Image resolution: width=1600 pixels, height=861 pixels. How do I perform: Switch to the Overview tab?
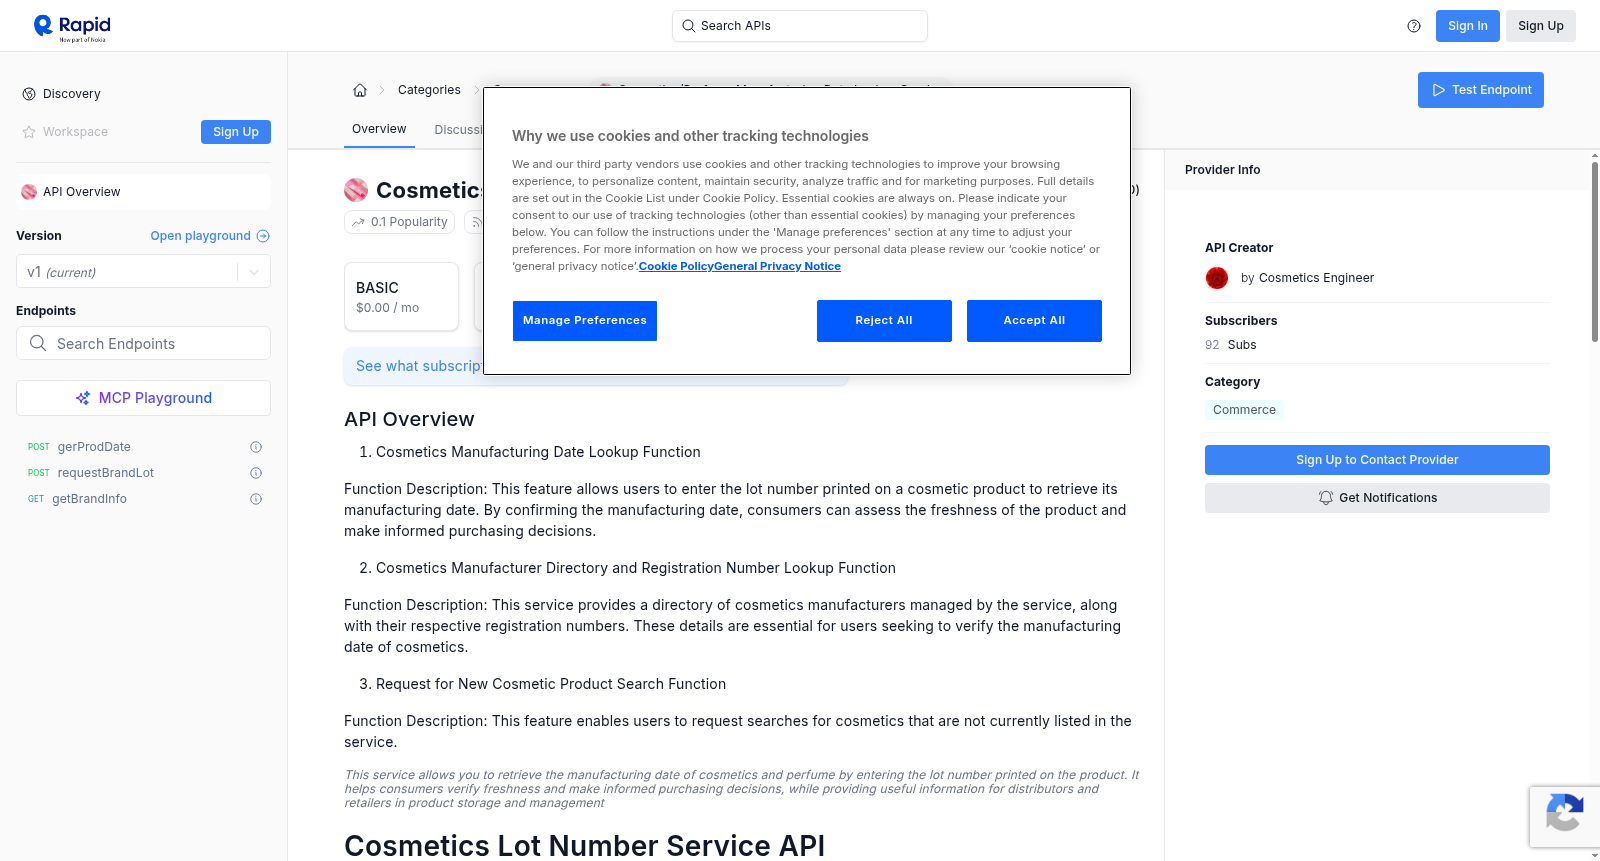[x=379, y=129]
